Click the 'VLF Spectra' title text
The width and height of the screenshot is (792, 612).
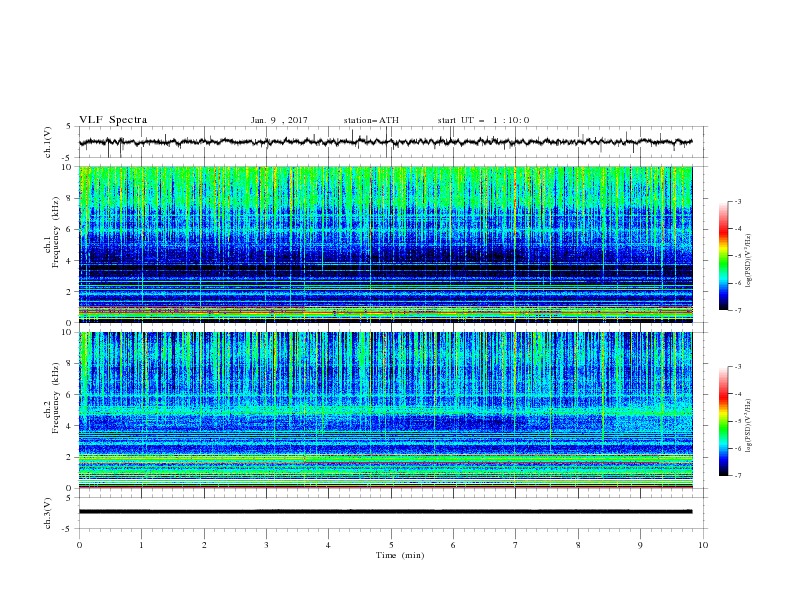pos(113,120)
